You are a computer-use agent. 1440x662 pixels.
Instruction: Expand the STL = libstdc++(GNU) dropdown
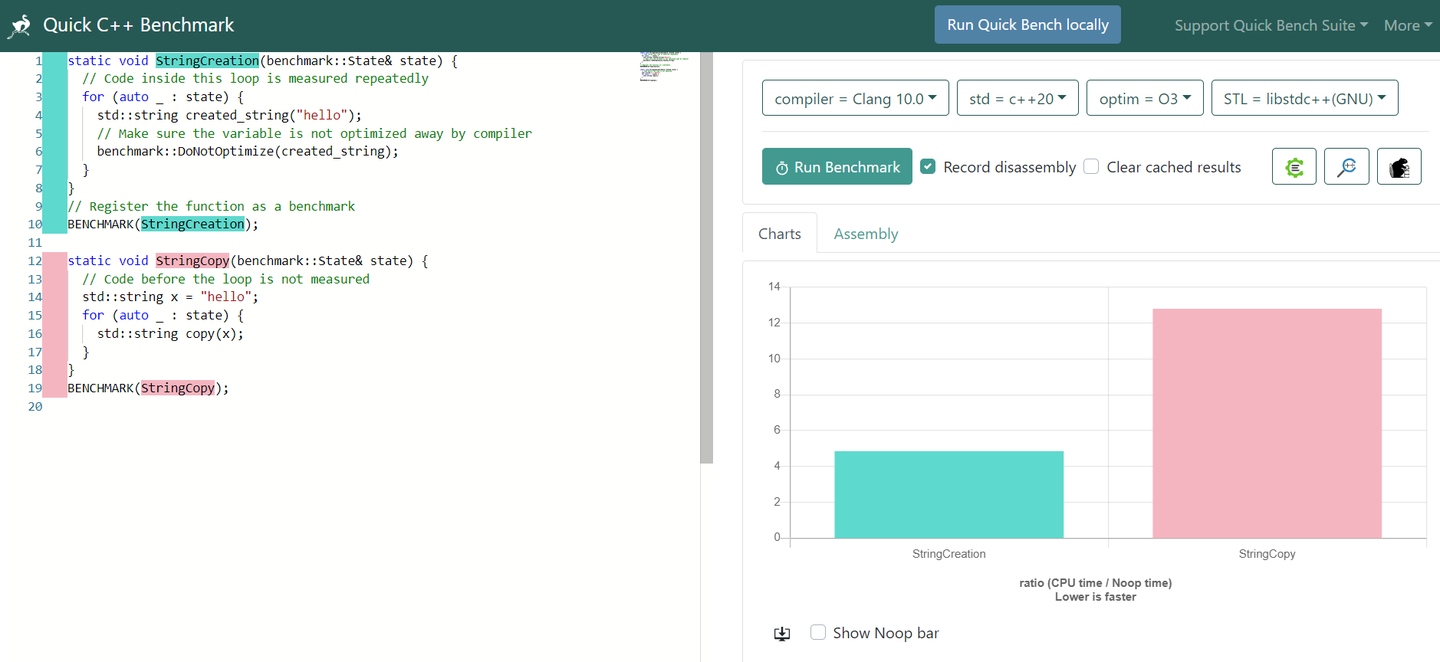1304,99
